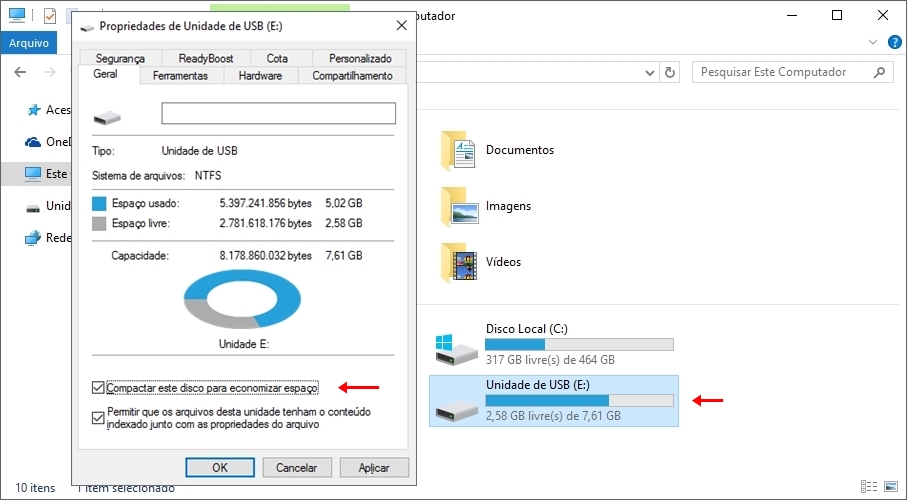Click the back navigation arrow

(20, 72)
